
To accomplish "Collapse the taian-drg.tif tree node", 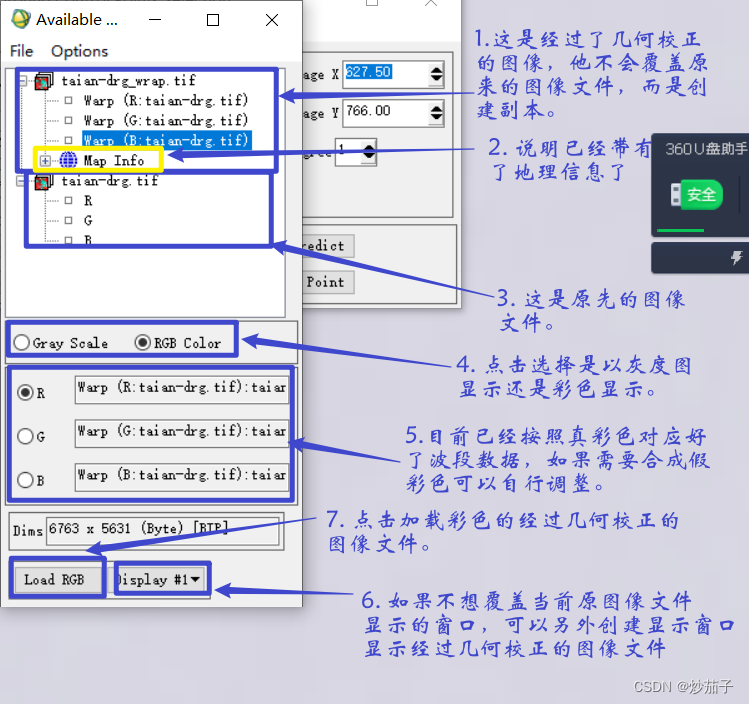I will (20, 181).
